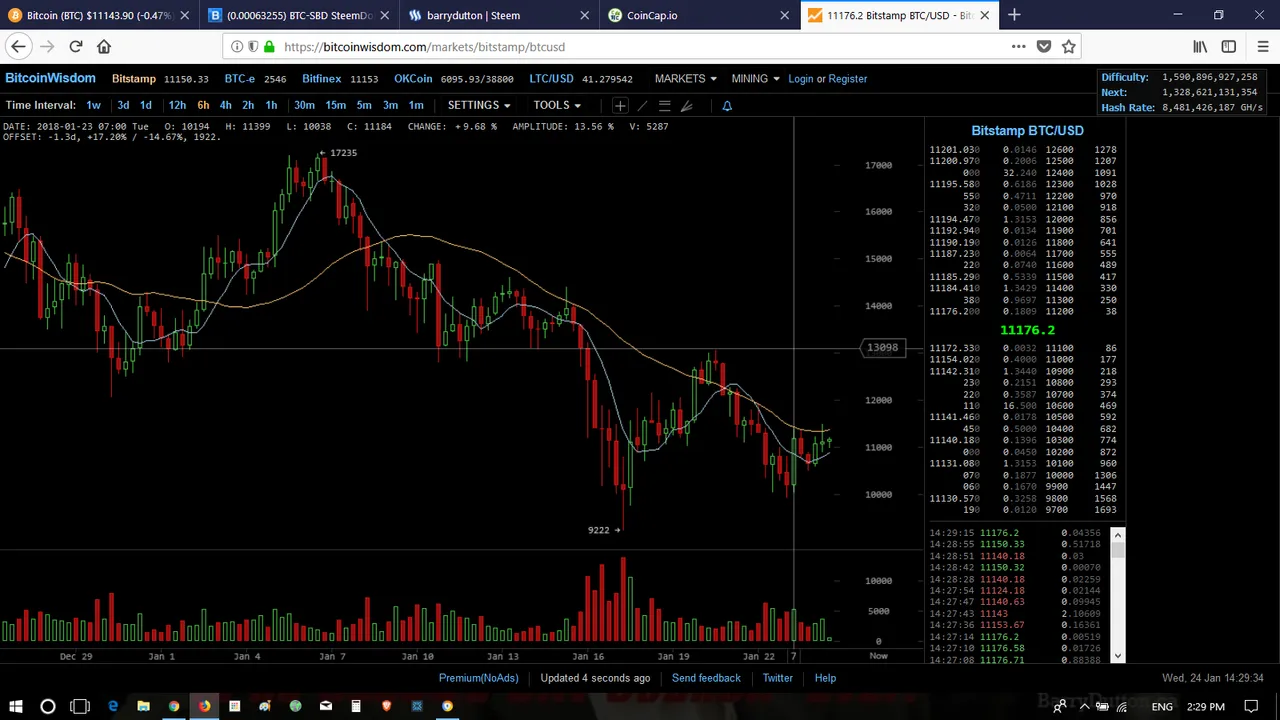Open Calculator from the taskbar

[x=356, y=706]
